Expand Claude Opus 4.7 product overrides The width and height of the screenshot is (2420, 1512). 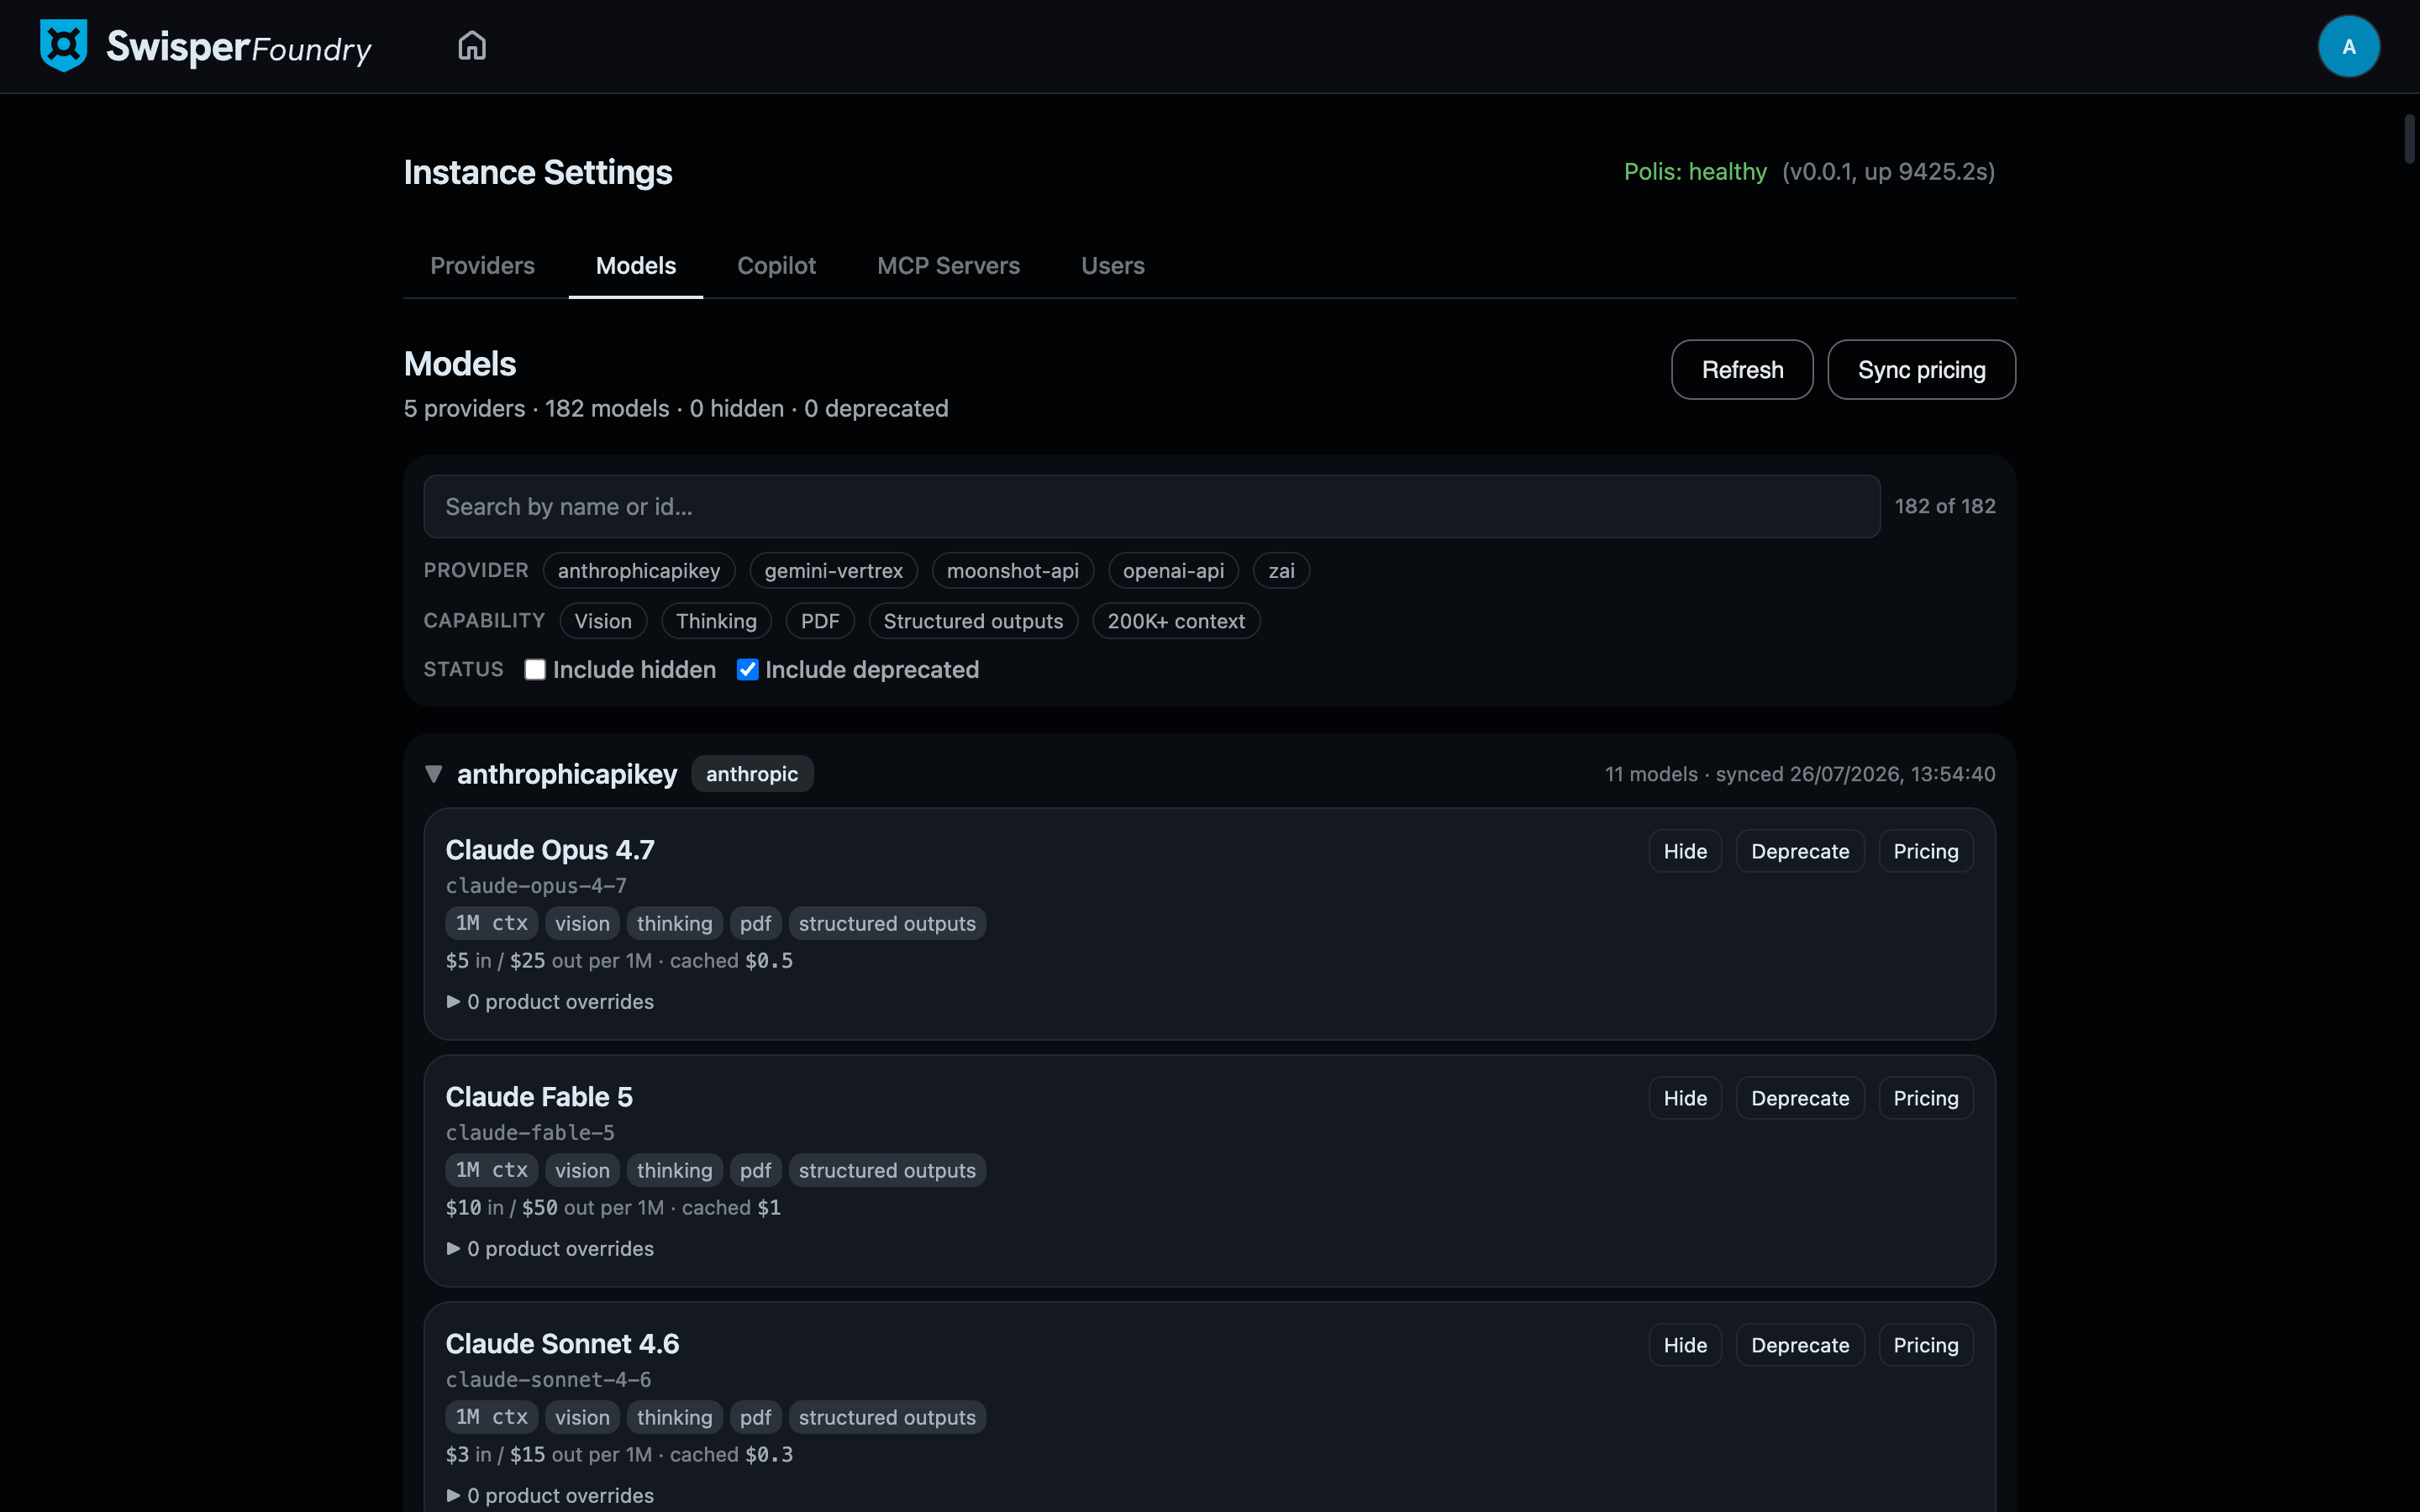point(550,1002)
